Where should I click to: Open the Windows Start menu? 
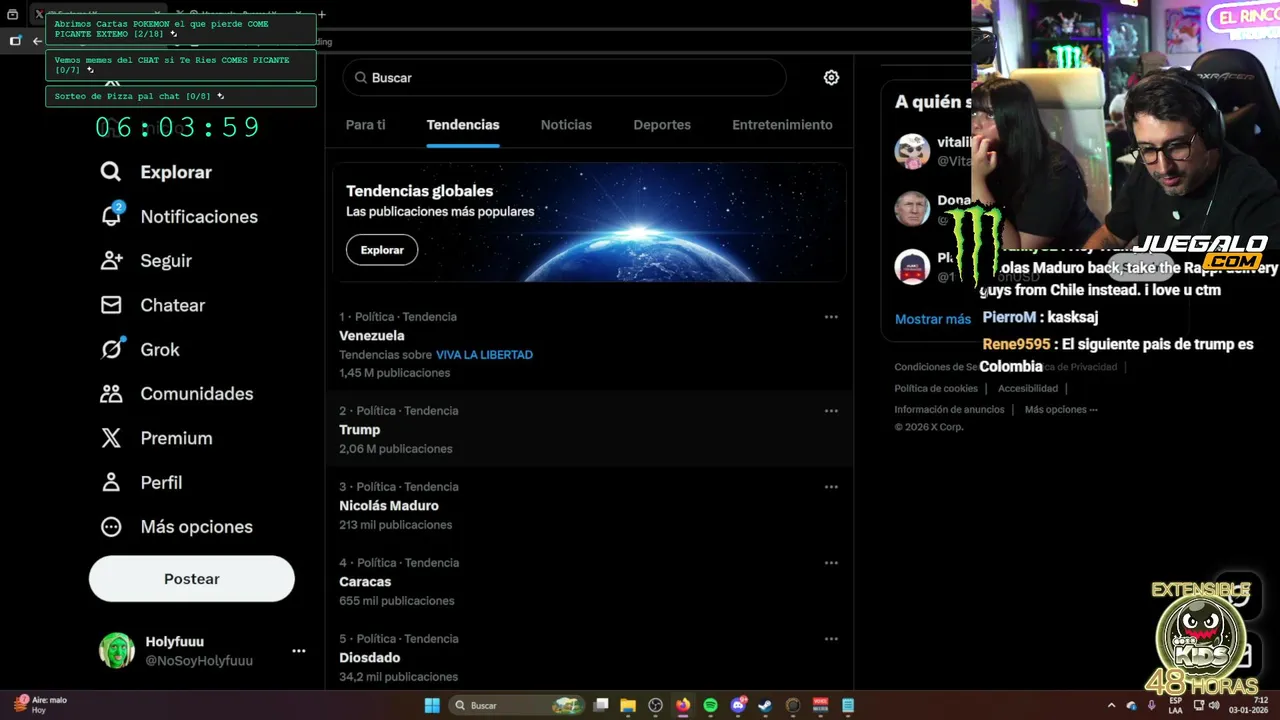pos(432,705)
